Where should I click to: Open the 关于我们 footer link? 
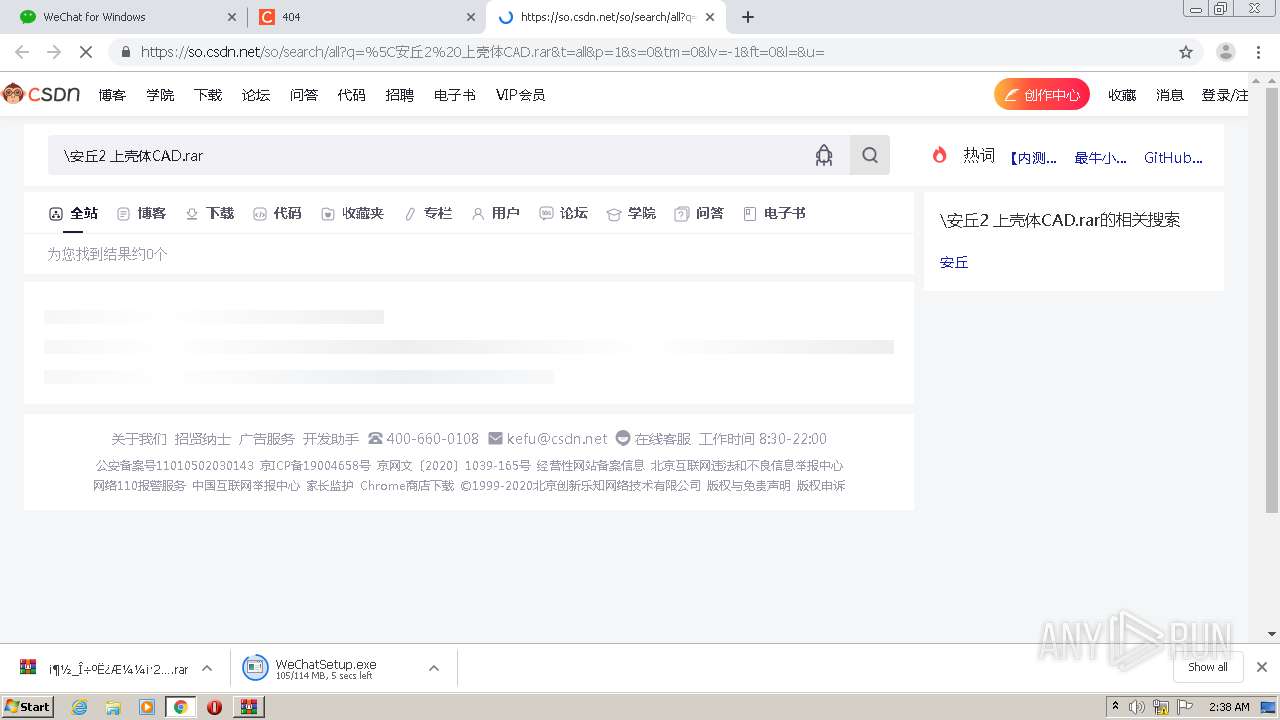(x=139, y=439)
